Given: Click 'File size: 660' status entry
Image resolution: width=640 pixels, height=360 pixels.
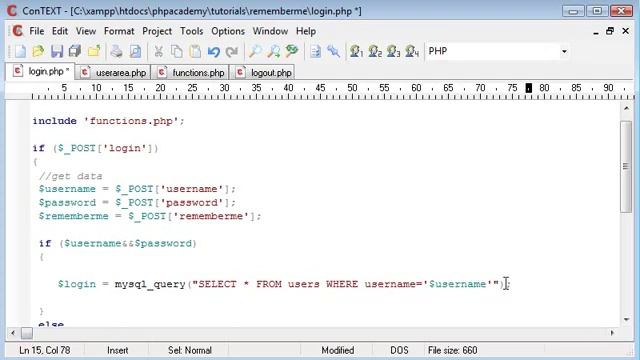Looking at the screenshot, I should pos(452,350).
